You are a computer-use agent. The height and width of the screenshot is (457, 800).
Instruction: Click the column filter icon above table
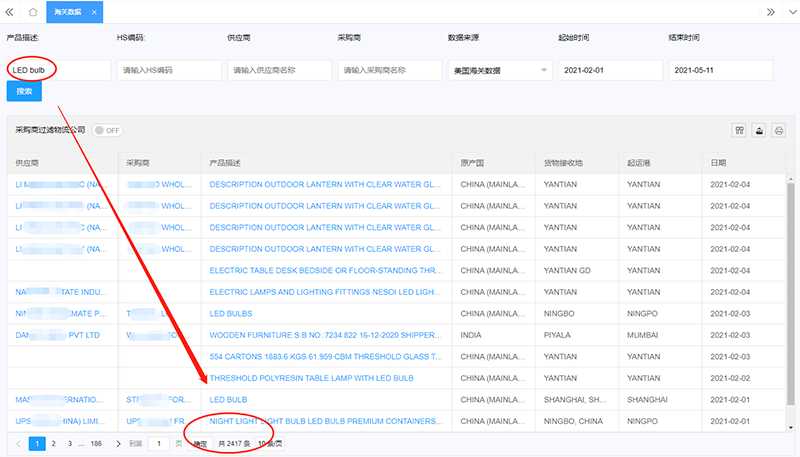[740, 130]
